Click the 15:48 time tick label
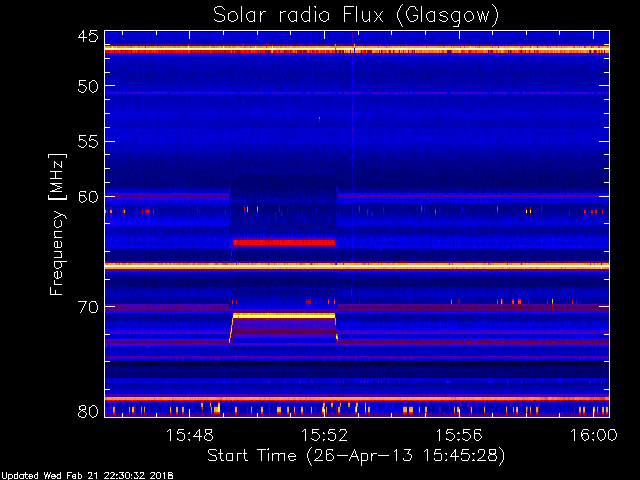 coord(190,435)
